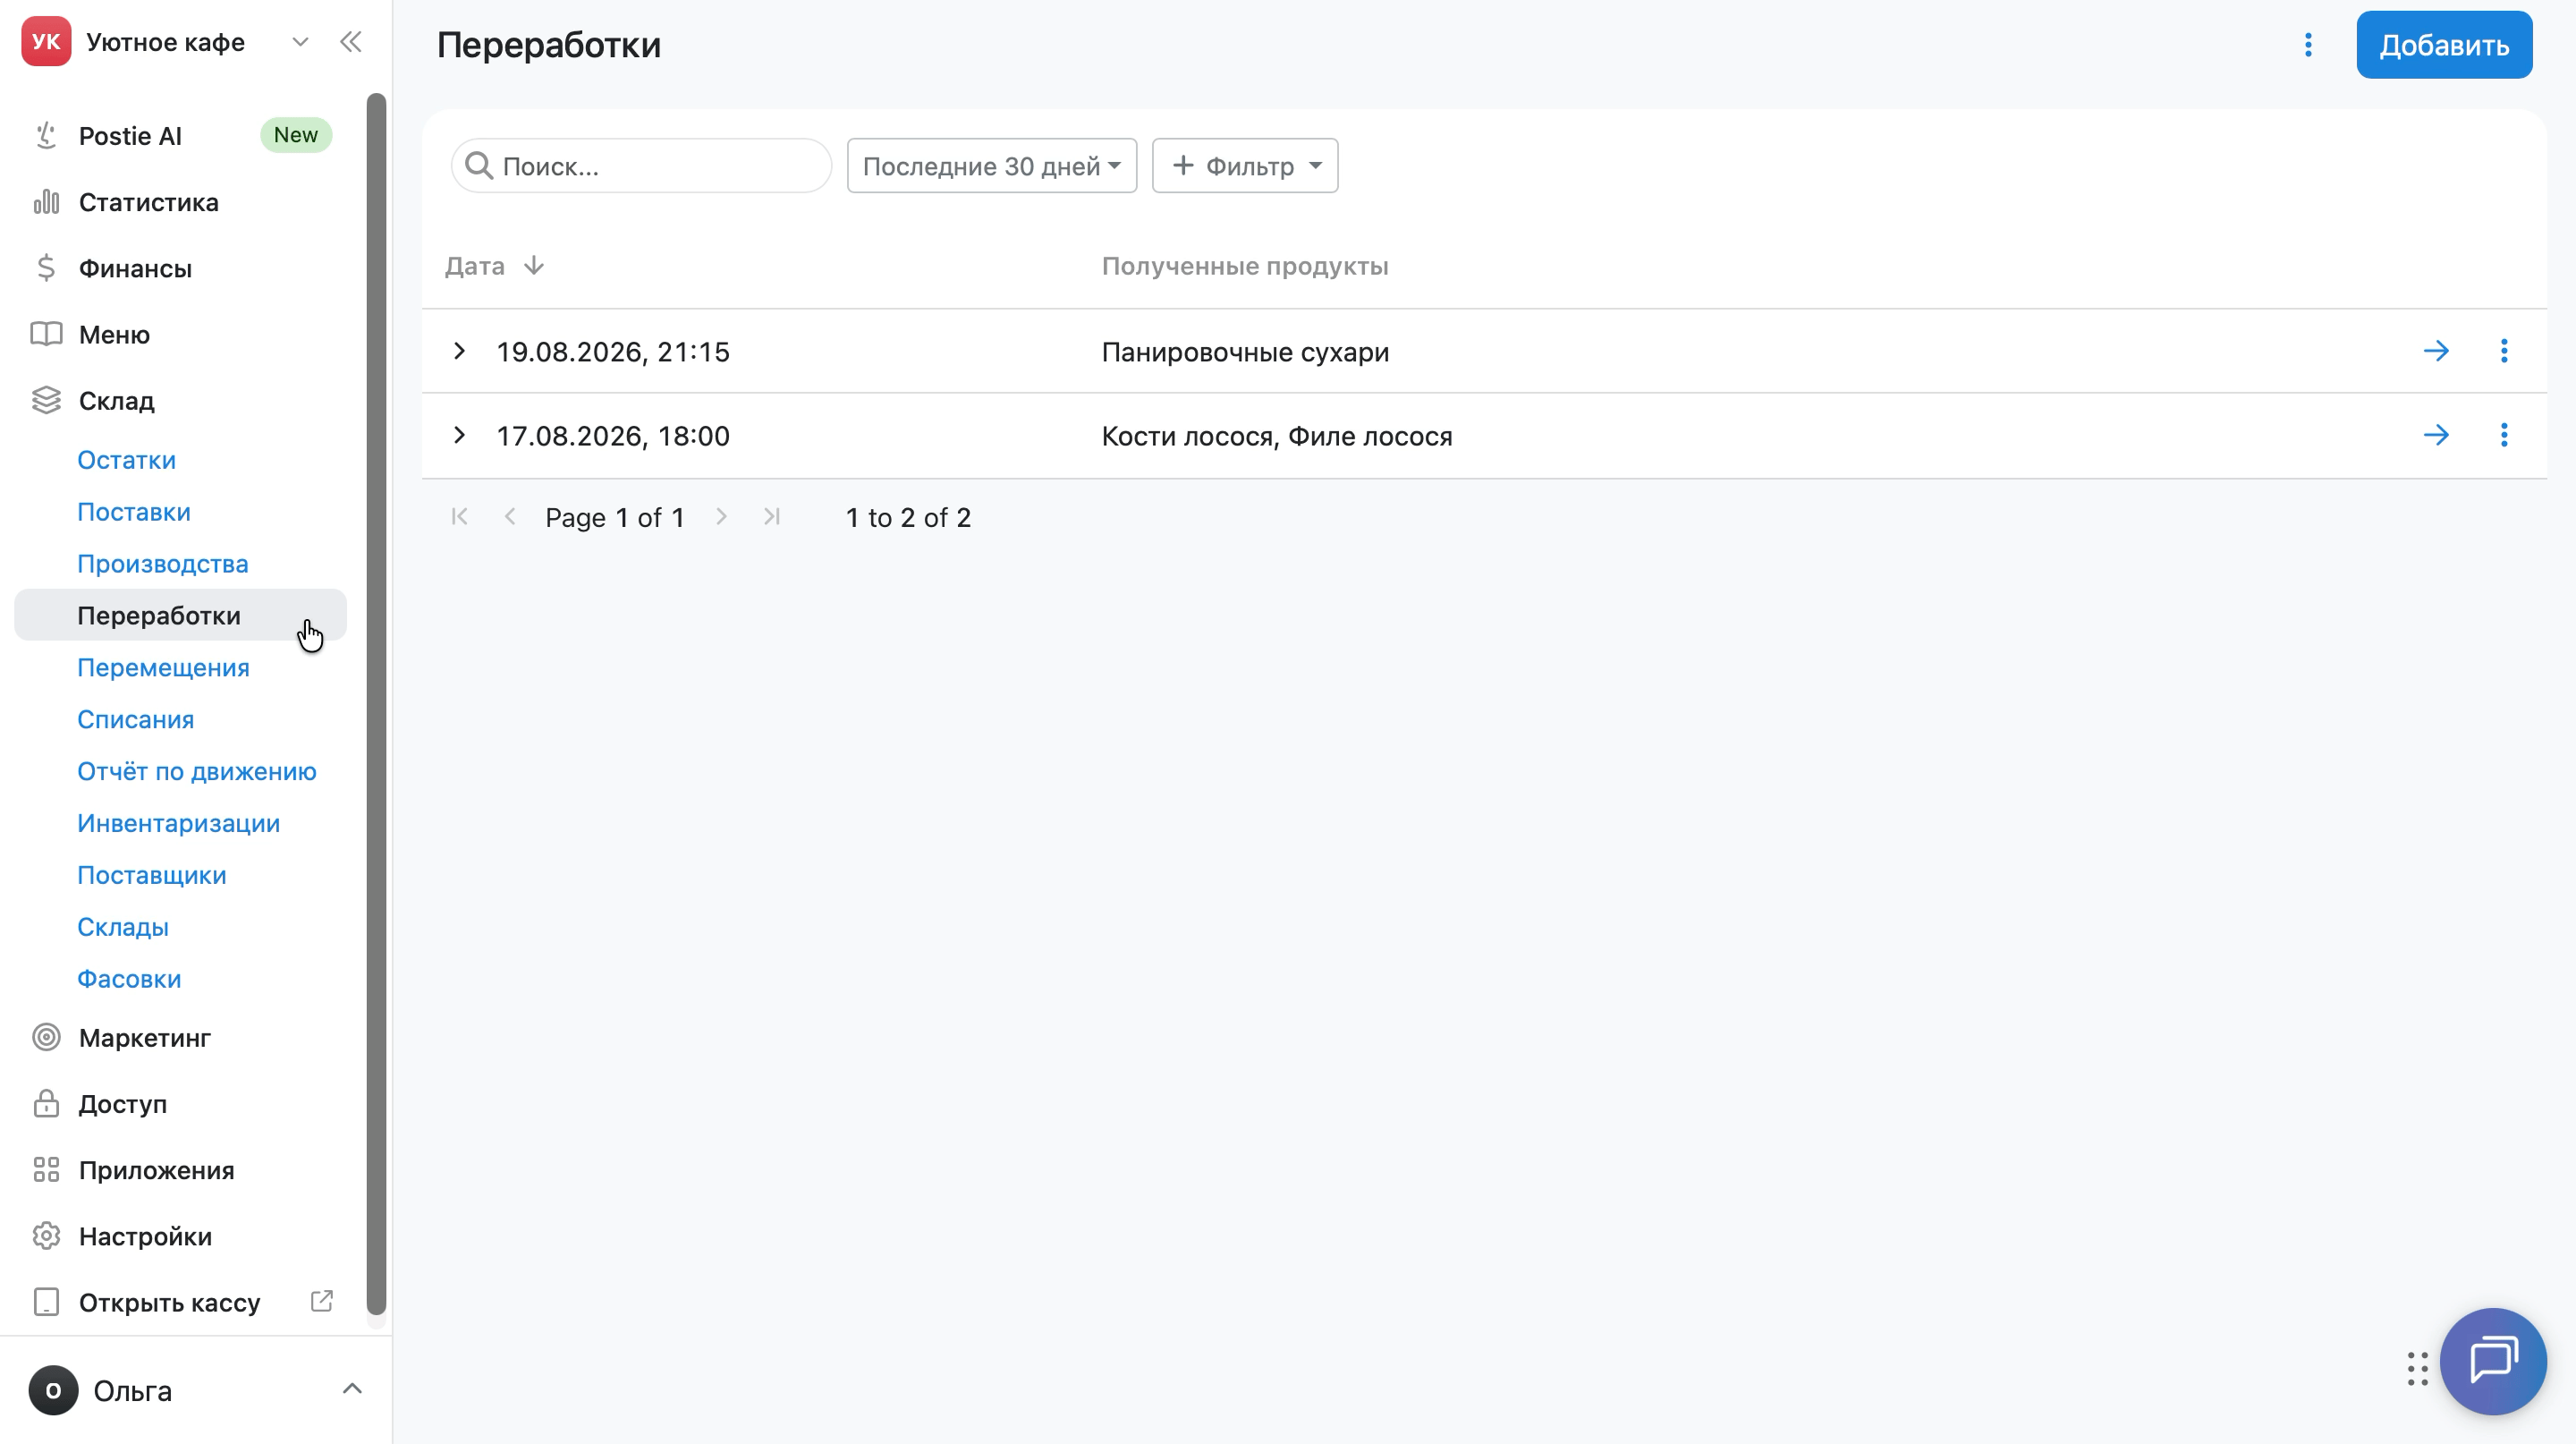Viewport: 2576px width, 1444px height.
Task: Expand the 19.08.2026, 21:15 row
Action: tap(459, 351)
